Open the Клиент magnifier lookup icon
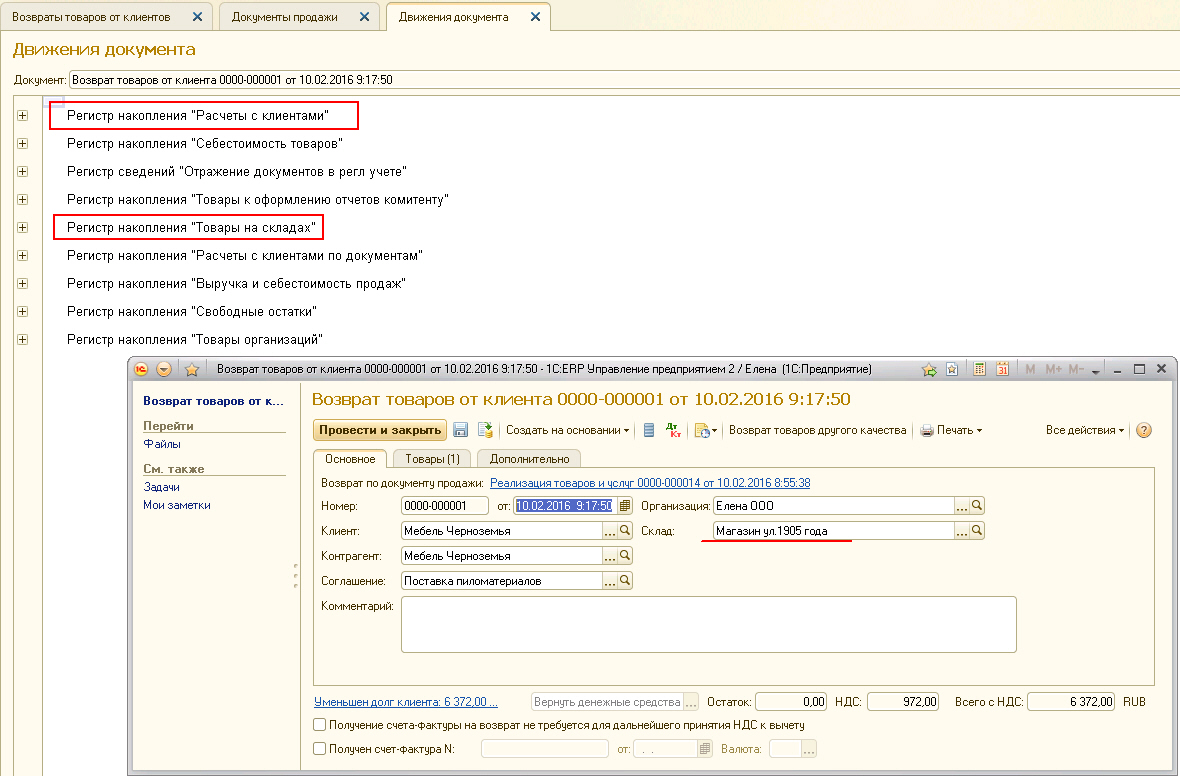 click(625, 531)
